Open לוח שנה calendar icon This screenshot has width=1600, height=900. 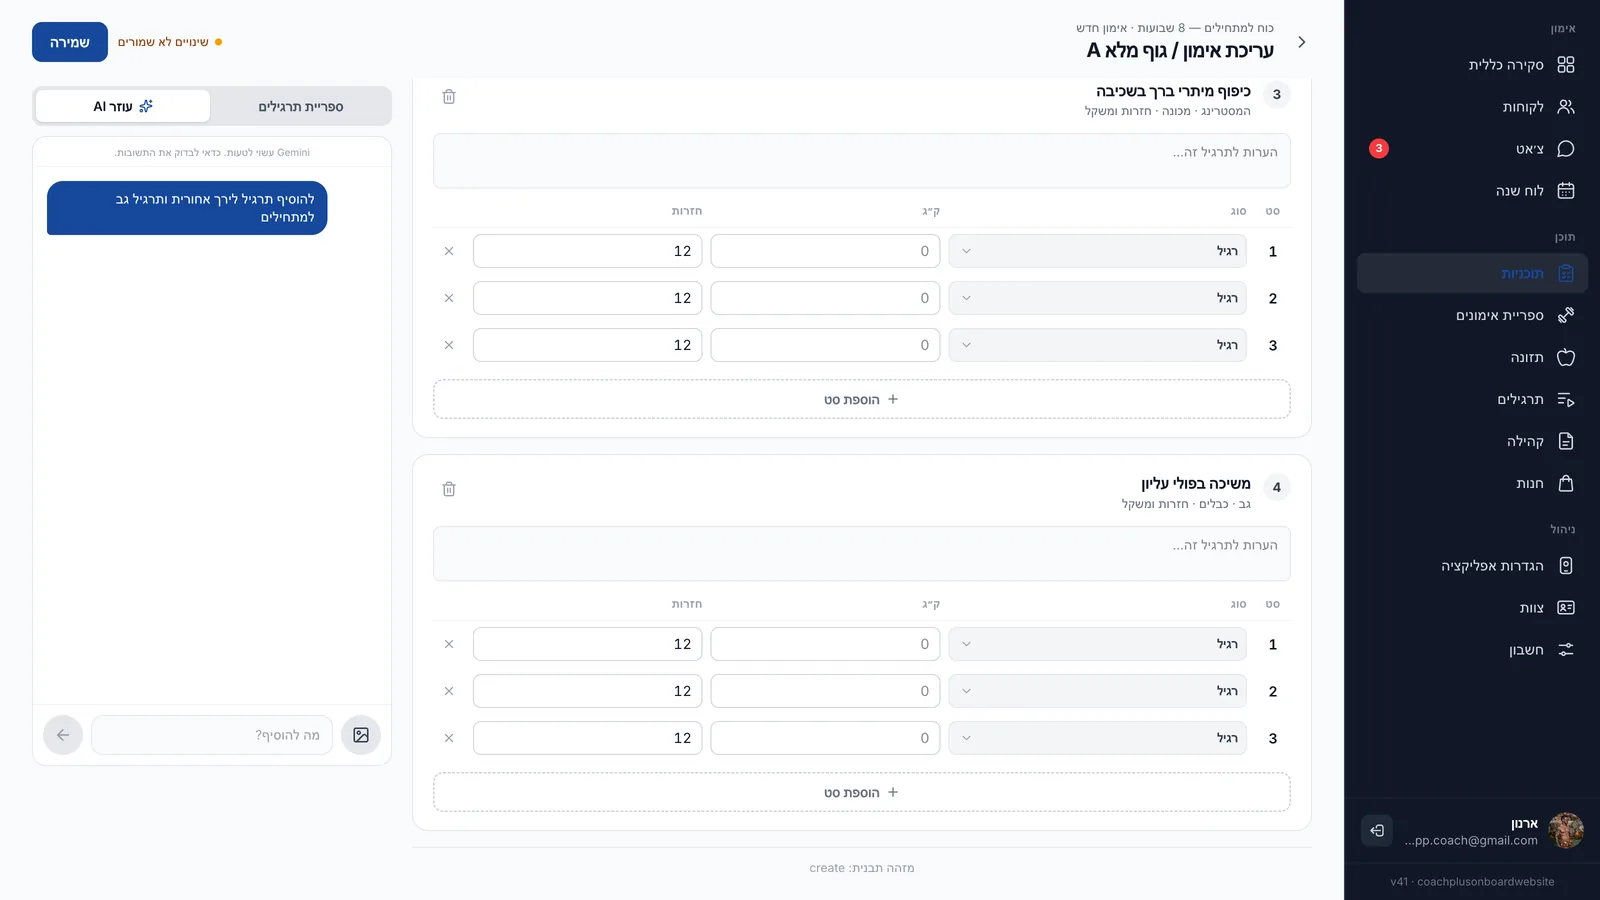(x=1566, y=191)
